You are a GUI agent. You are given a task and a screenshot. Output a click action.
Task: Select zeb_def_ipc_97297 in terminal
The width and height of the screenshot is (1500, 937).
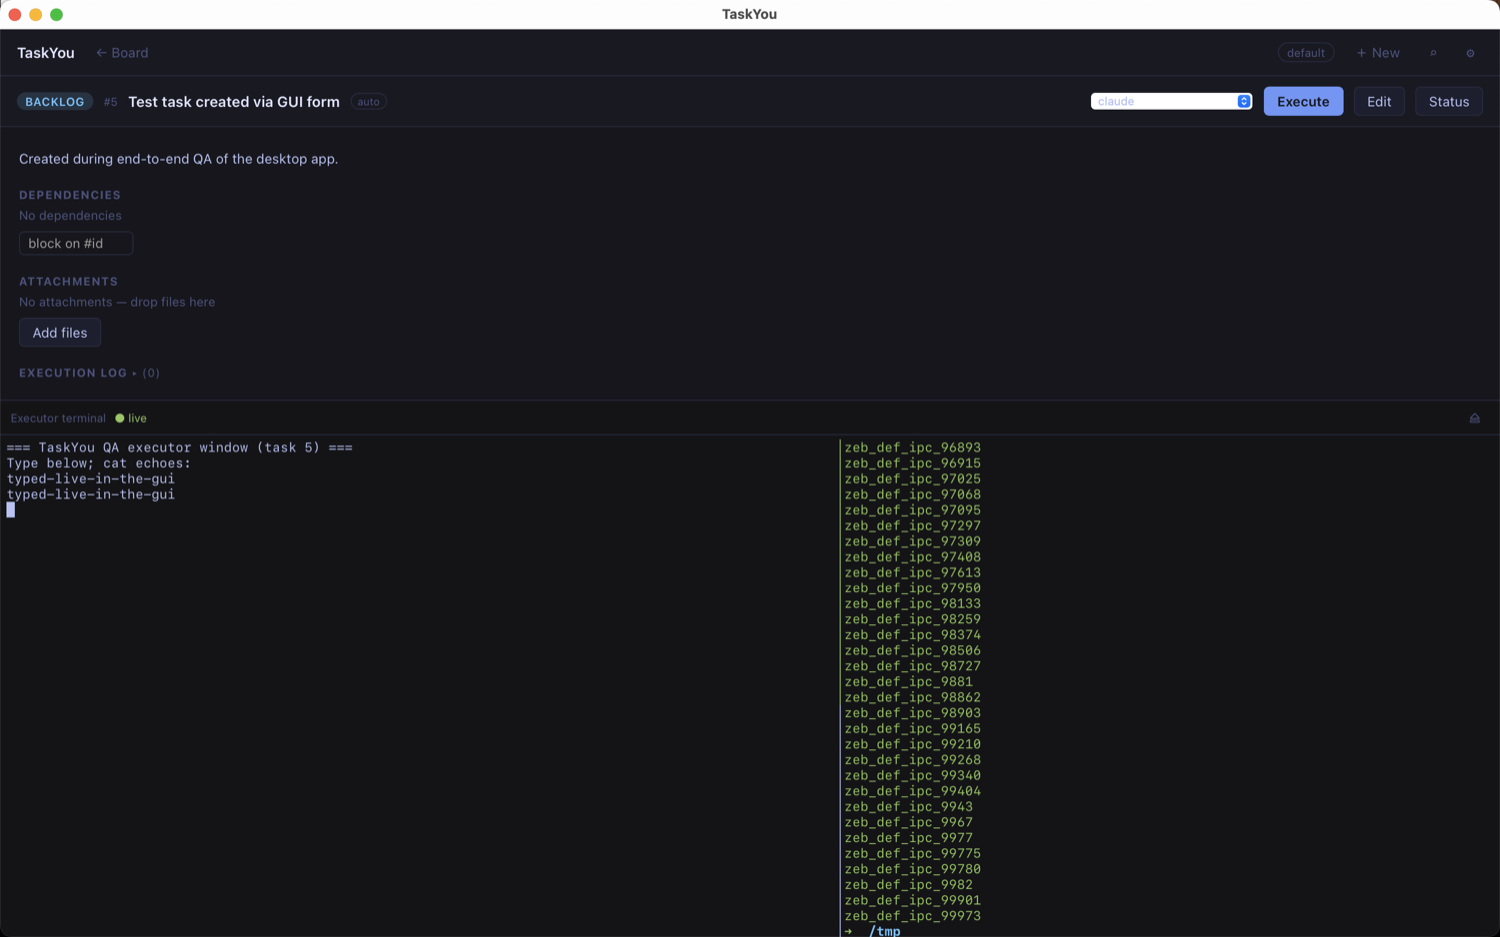(912, 526)
